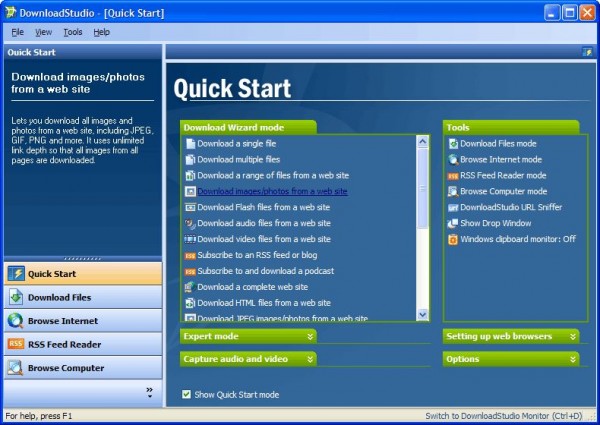Screen dimensions: 600x425
Task: Click the URL Sniffer icon in Tools
Action: point(453,208)
